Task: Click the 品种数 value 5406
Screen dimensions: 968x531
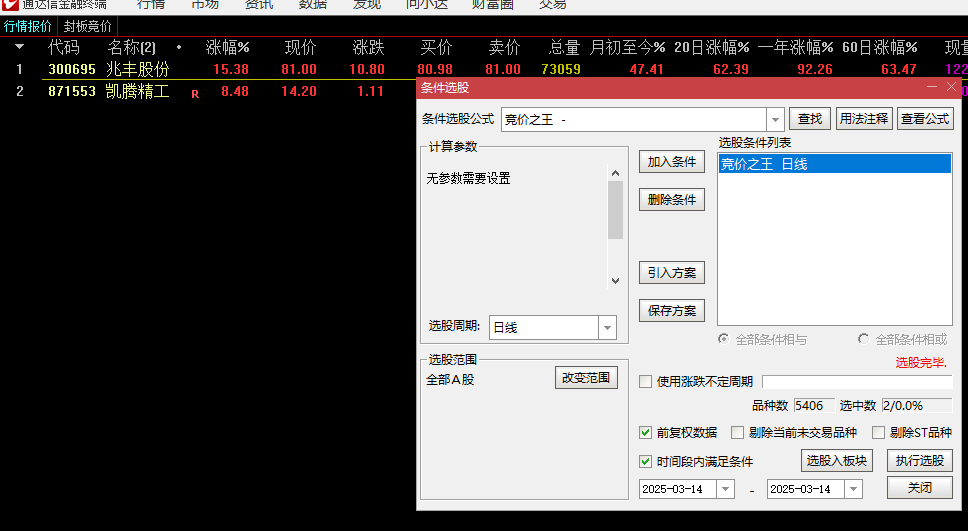Action: click(x=814, y=406)
